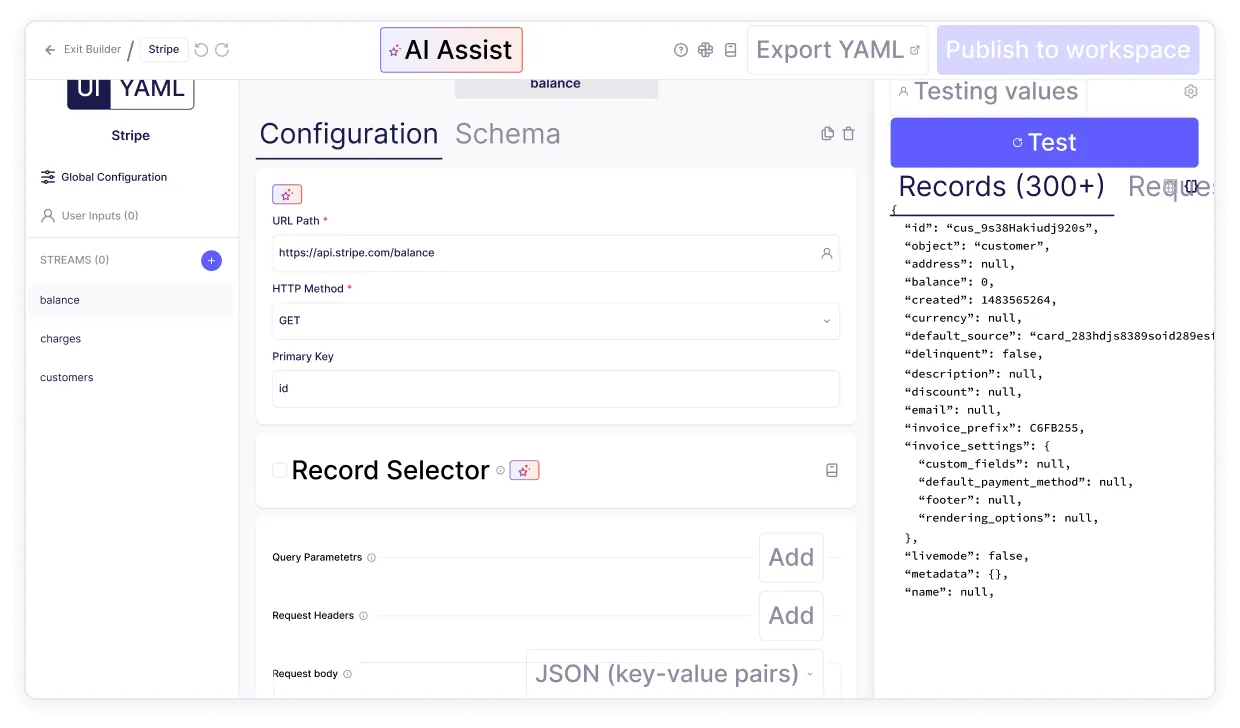Viewport: 1240px width, 728px height.
Task: Click AI sparkle icon beside Record Selector
Action: [524, 470]
